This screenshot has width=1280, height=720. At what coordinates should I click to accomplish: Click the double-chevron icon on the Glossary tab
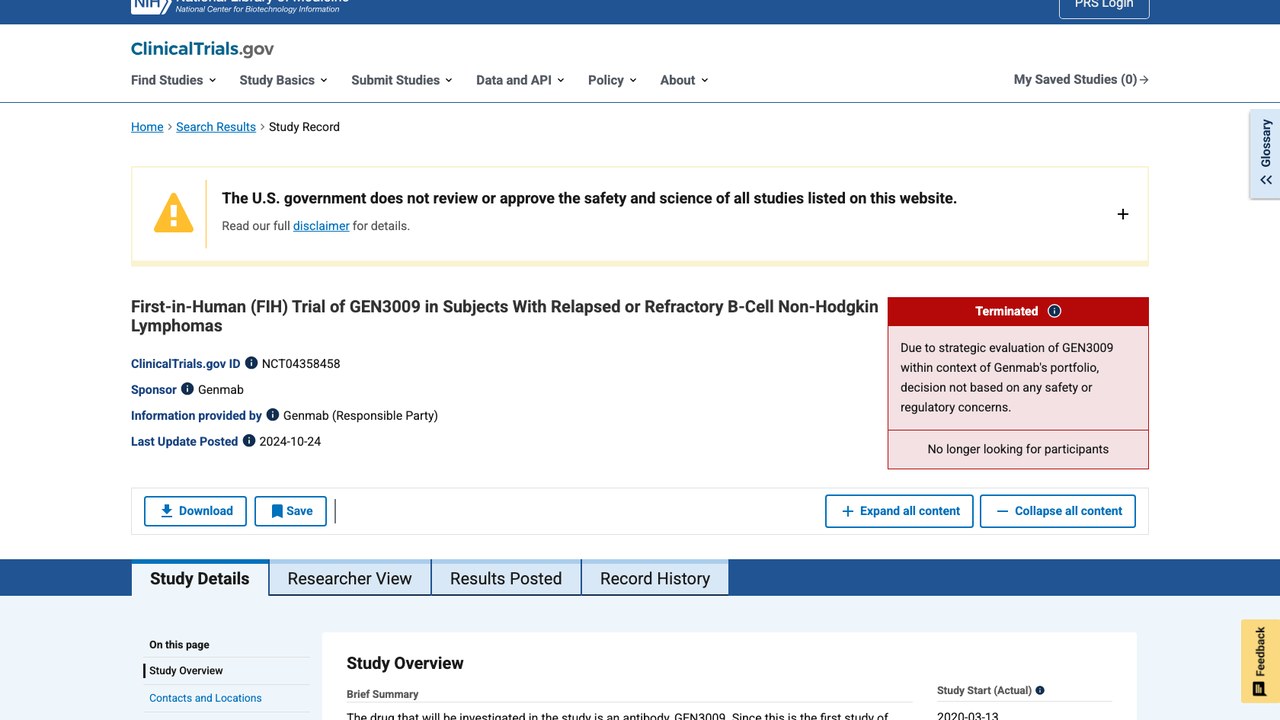point(1266,180)
